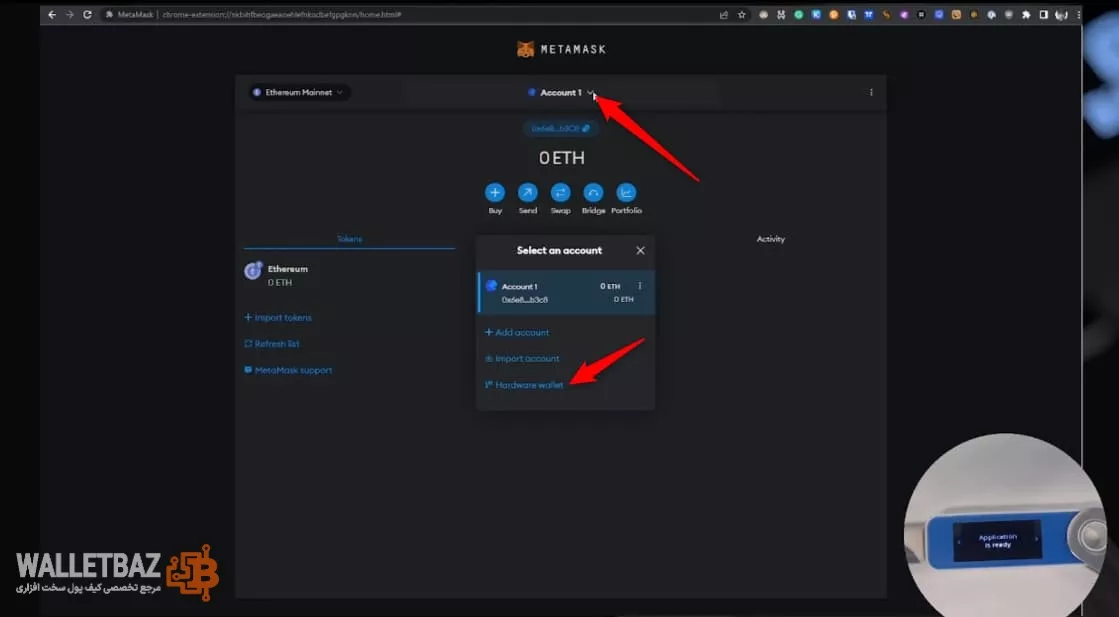This screenshot has height=617, width=1119.
Task: Click the Buy icon button
Action: (x=495, y=193)
